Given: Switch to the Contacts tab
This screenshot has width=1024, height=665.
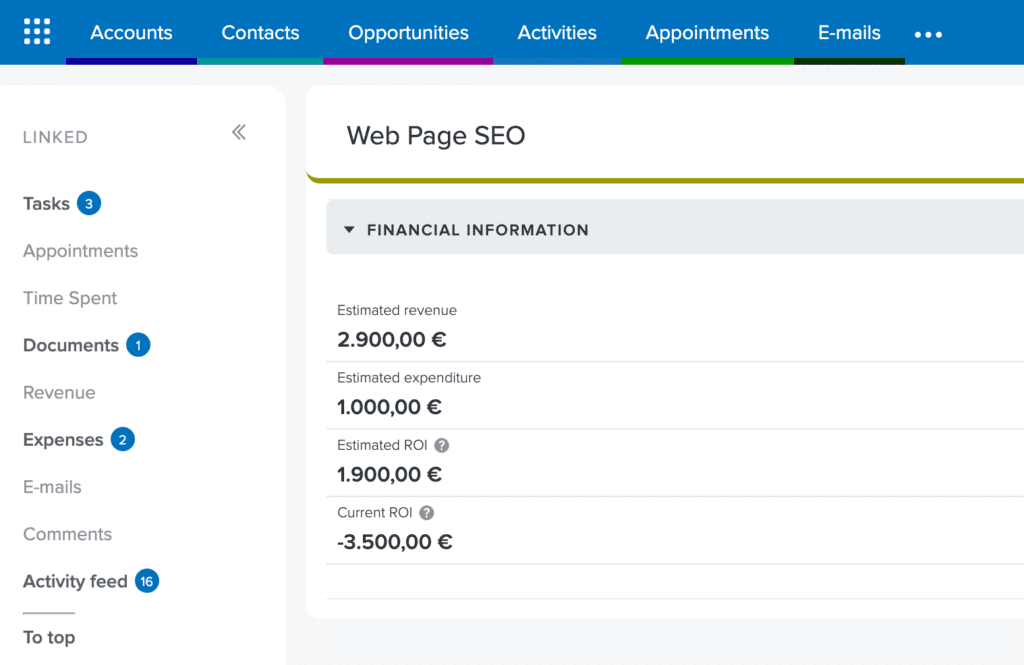Looking at the screenshot, I should pyautogui.click(x=260, y=32).
